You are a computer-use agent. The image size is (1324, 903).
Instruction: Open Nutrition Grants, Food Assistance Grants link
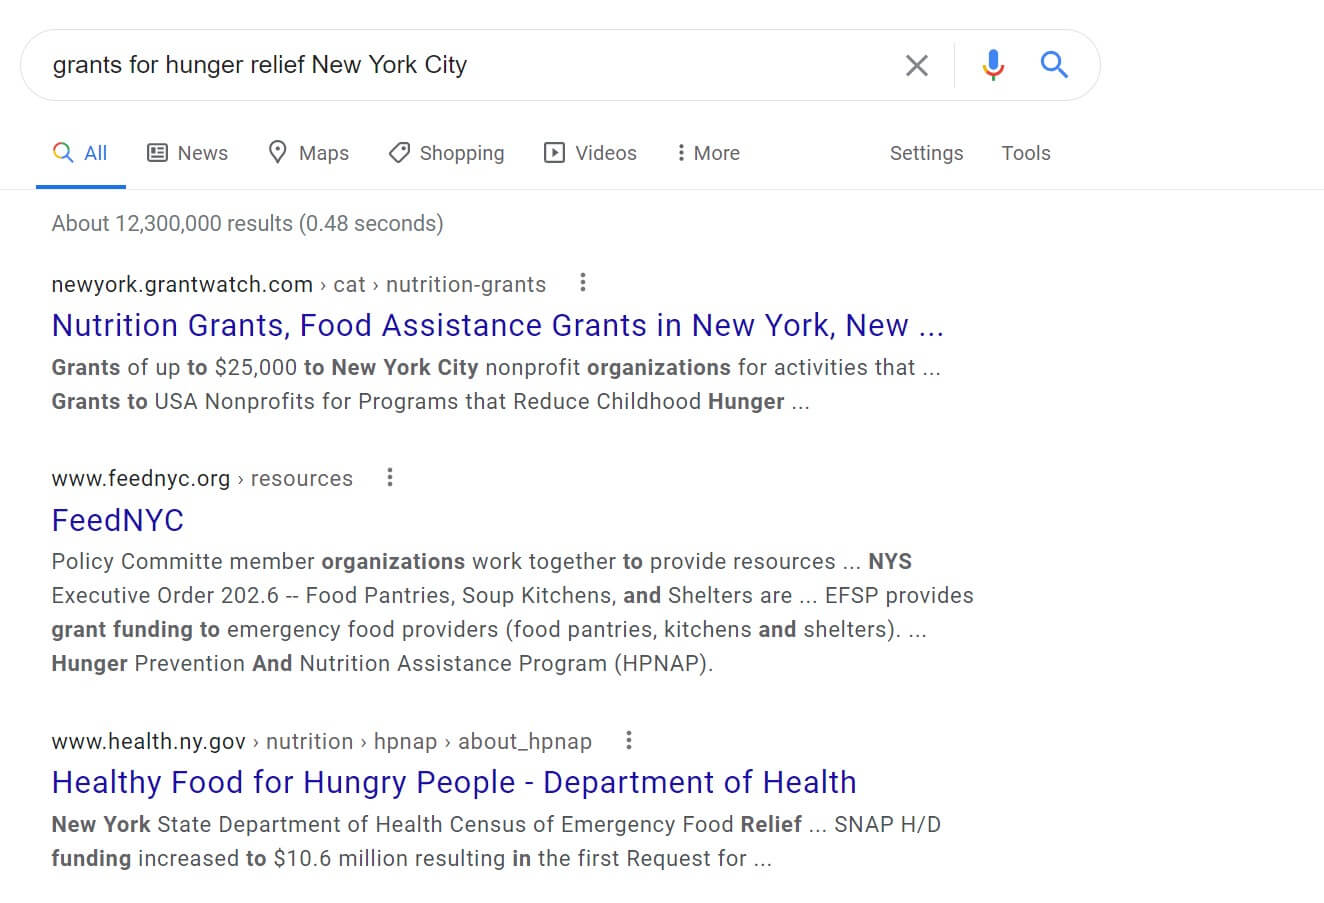[498, 325]
